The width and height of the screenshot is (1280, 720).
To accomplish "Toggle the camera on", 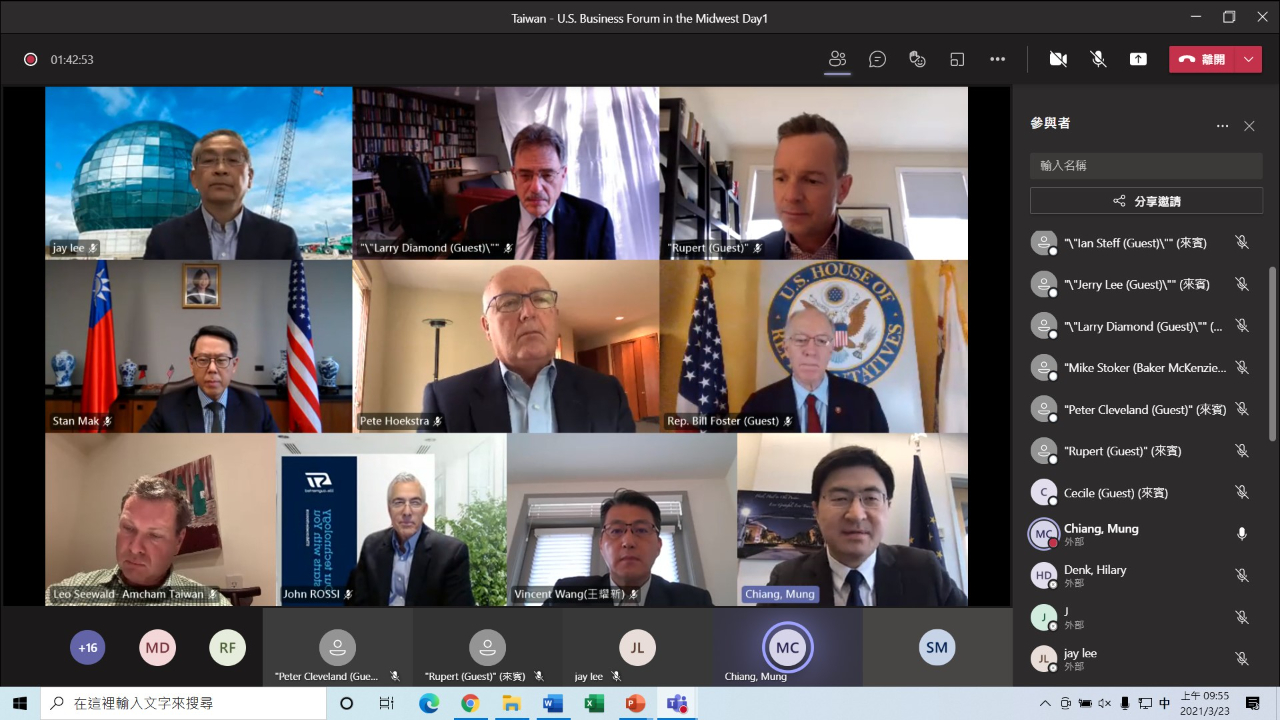I will tap(1058, 59).
